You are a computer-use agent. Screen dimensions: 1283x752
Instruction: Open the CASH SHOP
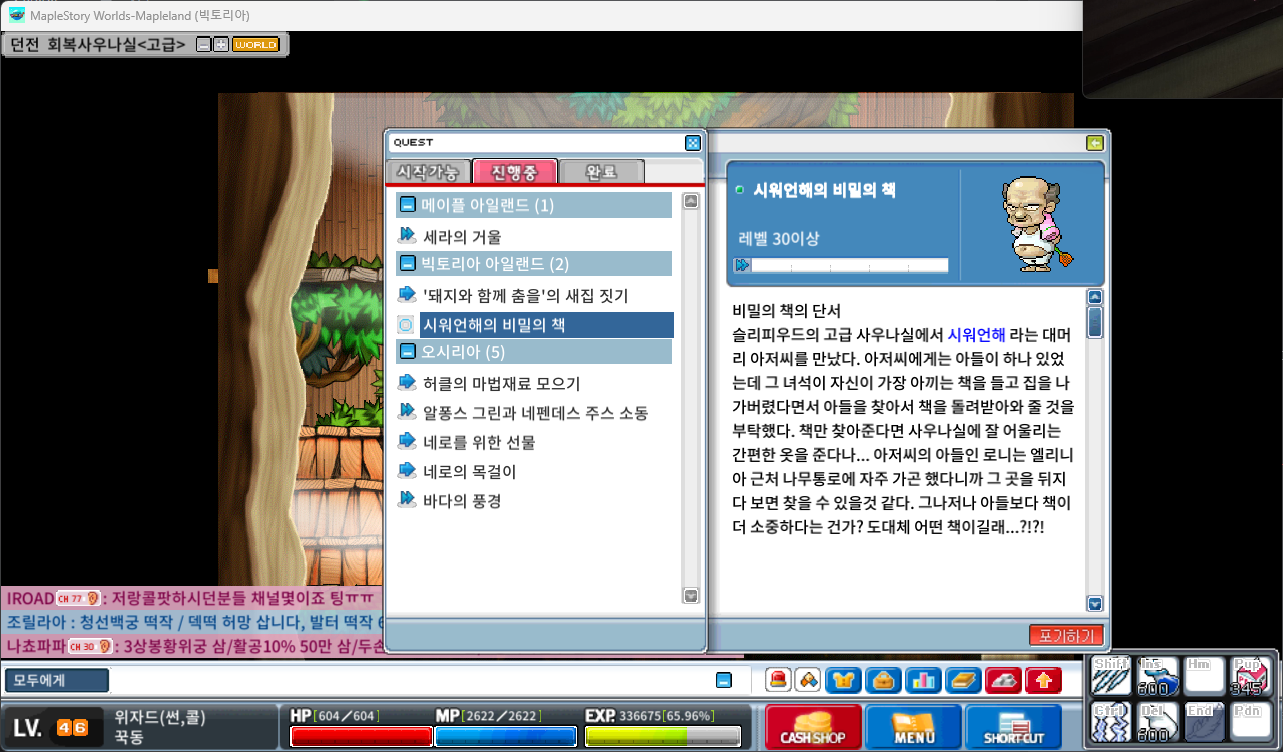point(813,727)
